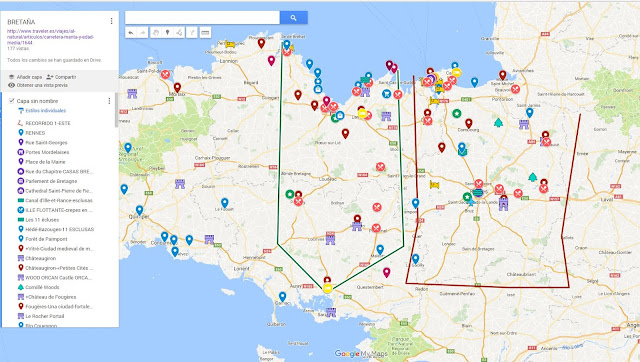This screenshot has width=640, height=362.
Task: Open the traveler.es link in the map description
Action: click(50, 37)
